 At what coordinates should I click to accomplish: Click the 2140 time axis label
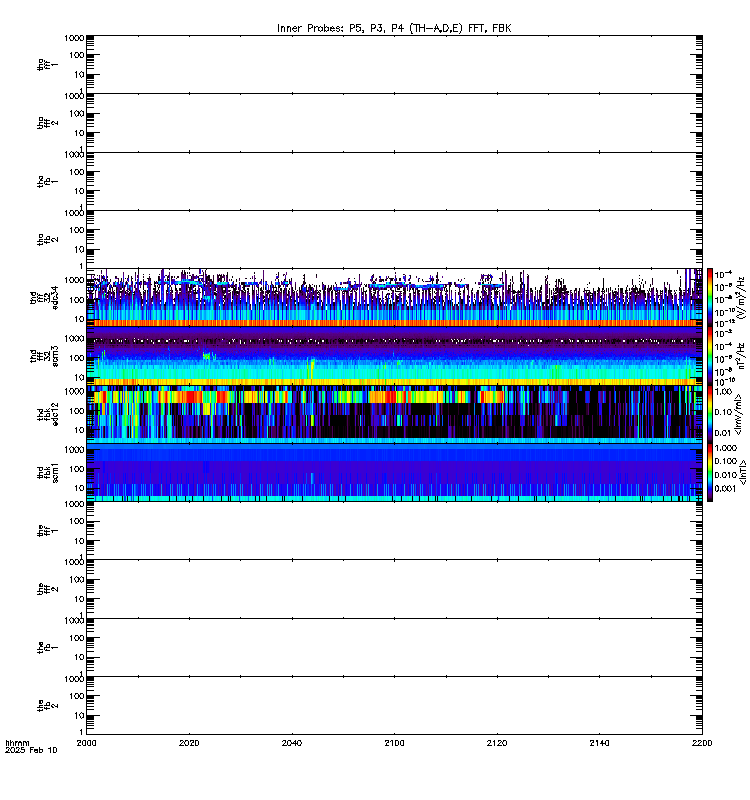pos(599,743)
